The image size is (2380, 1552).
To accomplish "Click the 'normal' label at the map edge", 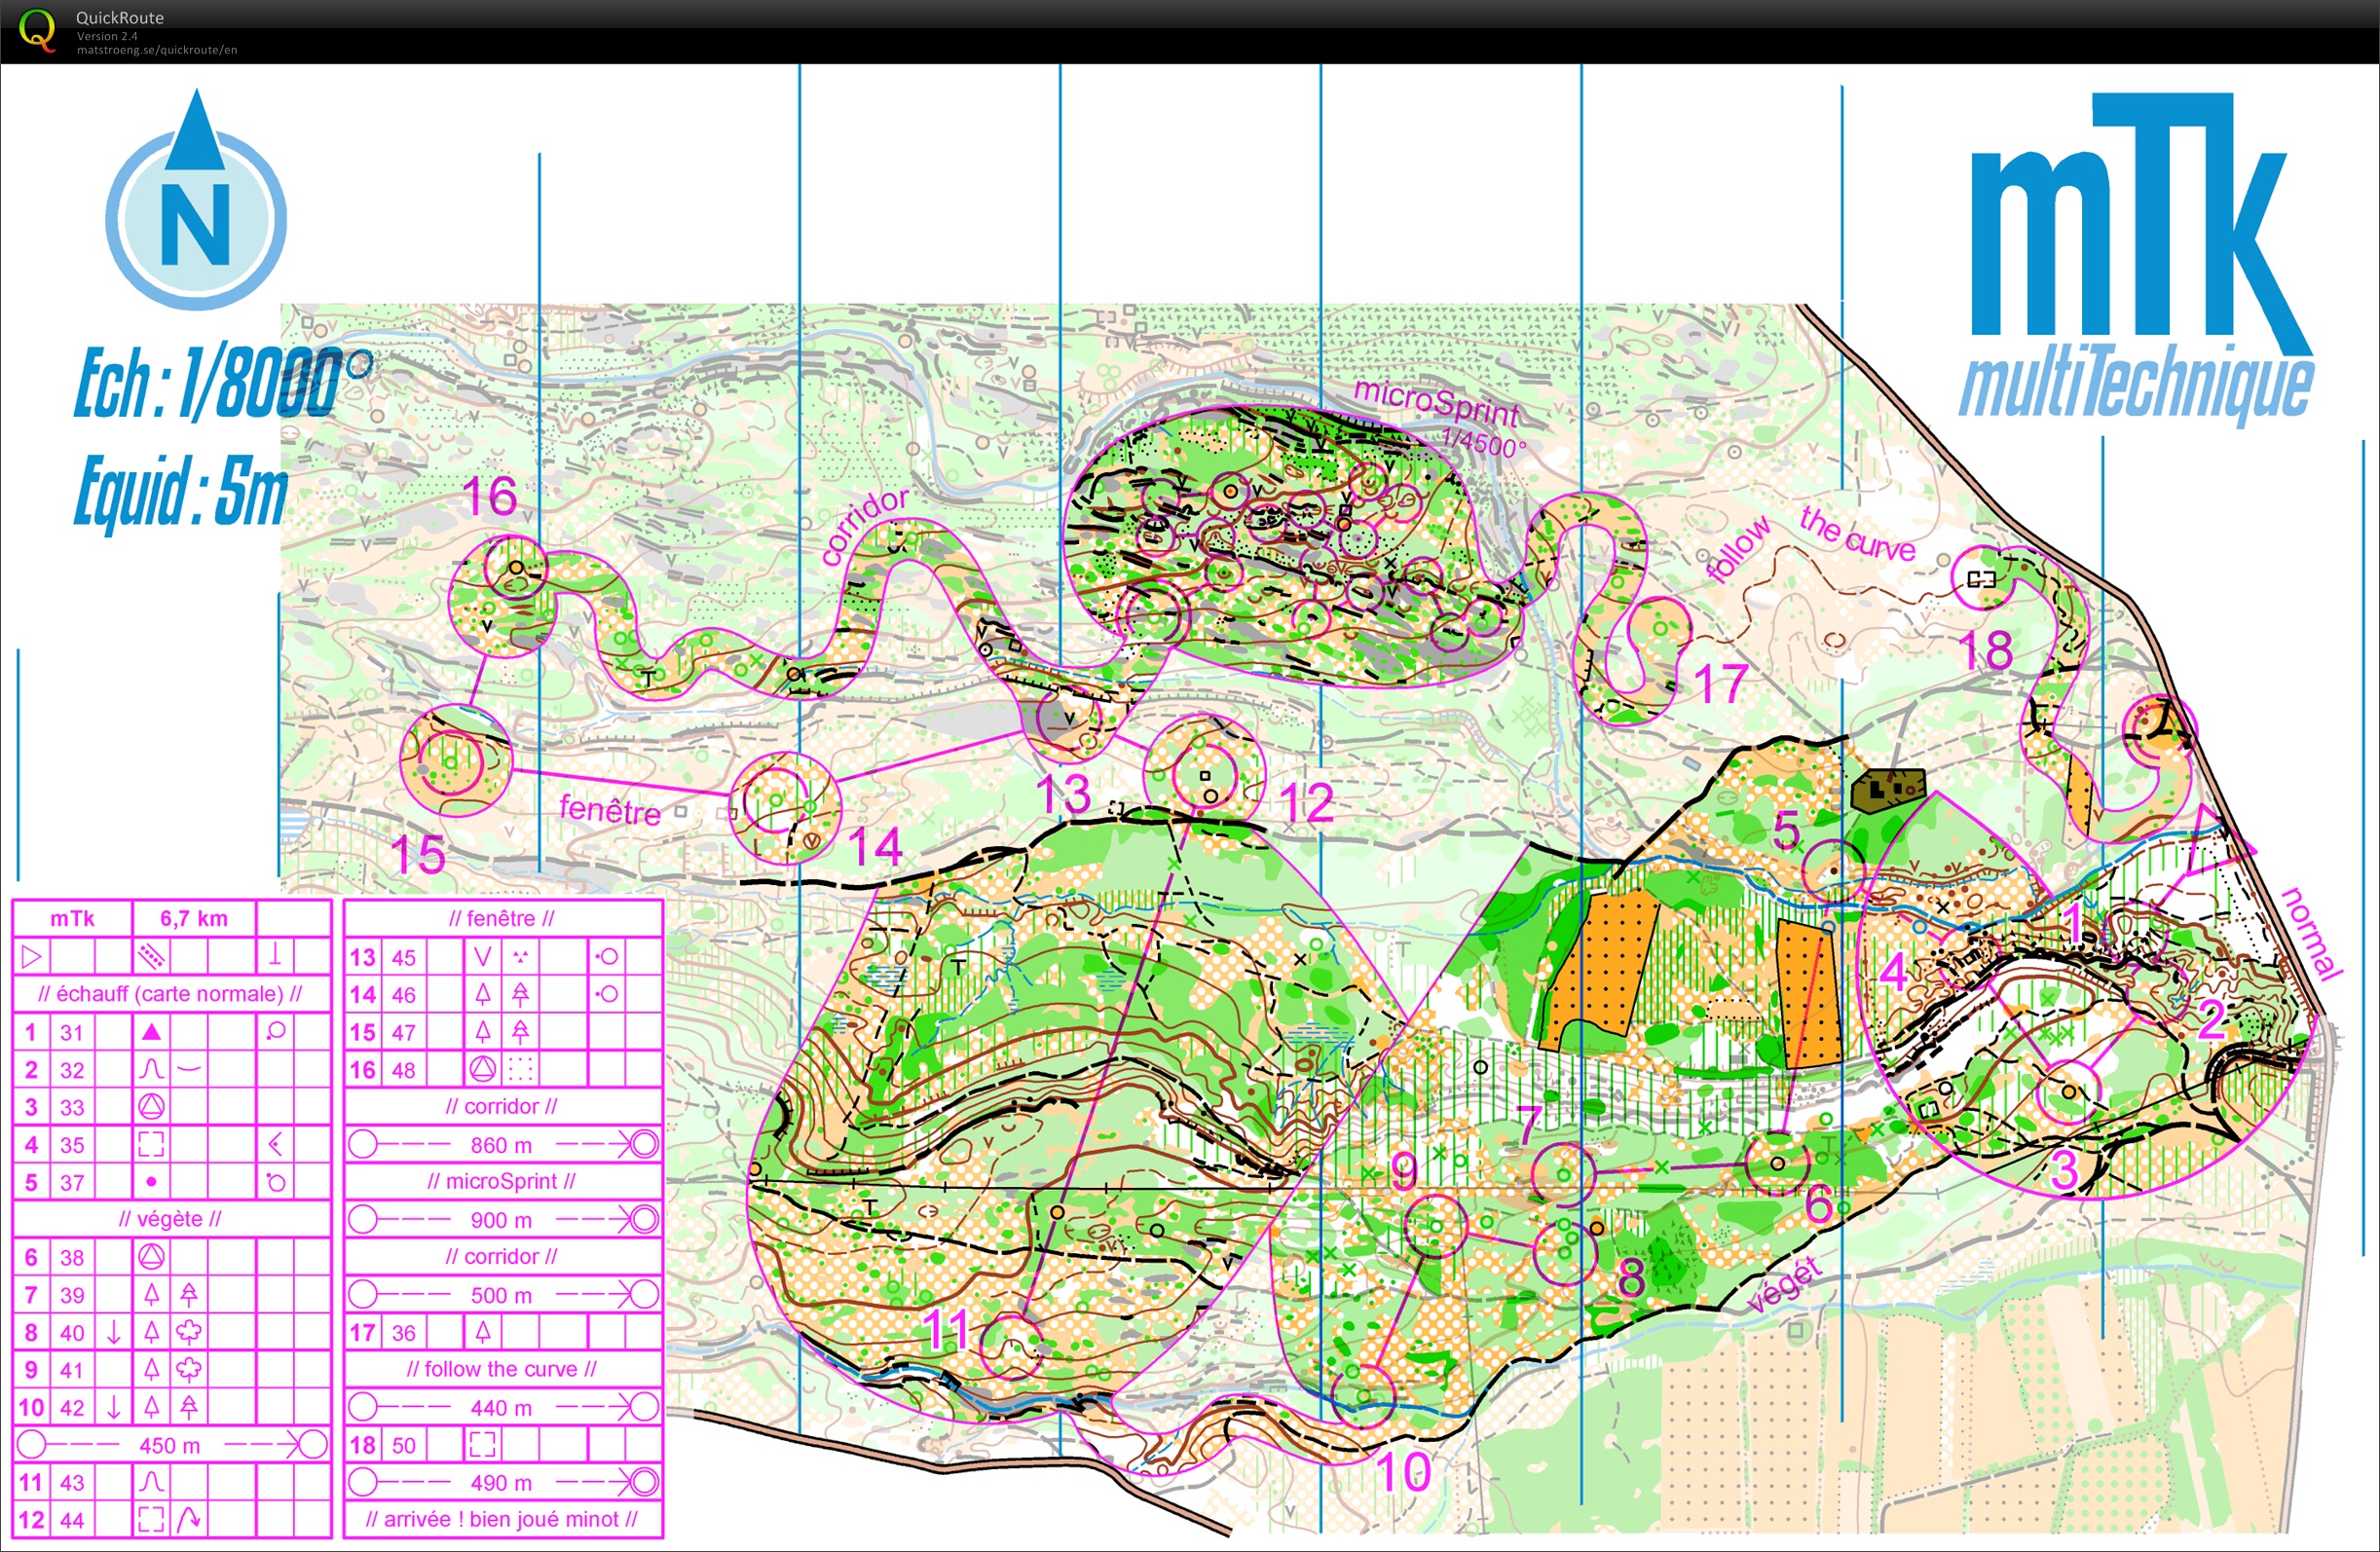I will click(x=2313, y=933).
